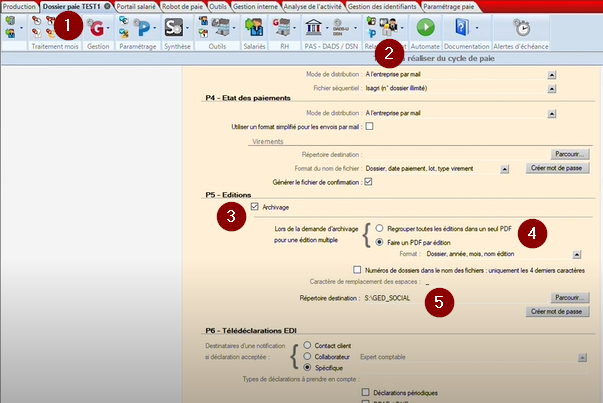Open the 'Format du nom de fichier' dropdown

(x=505, y=169)
